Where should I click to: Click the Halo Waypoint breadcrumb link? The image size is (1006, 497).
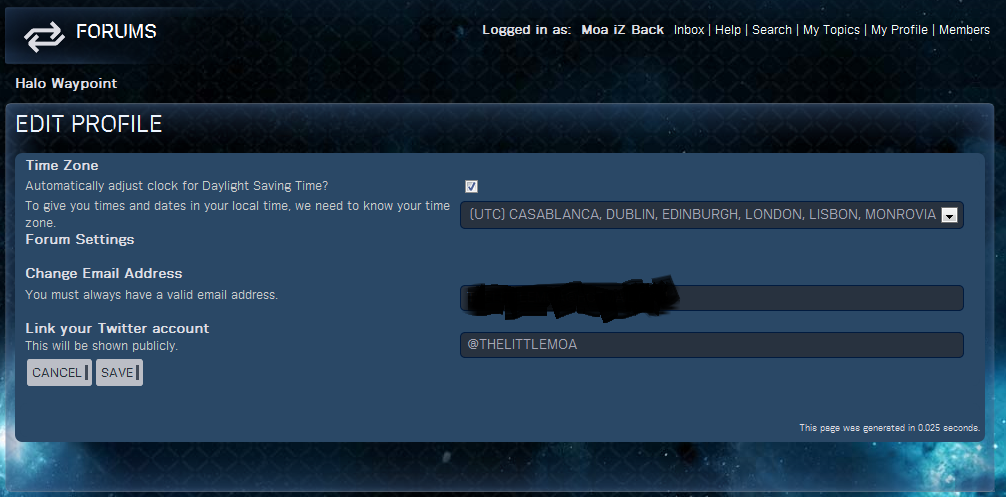66,83
